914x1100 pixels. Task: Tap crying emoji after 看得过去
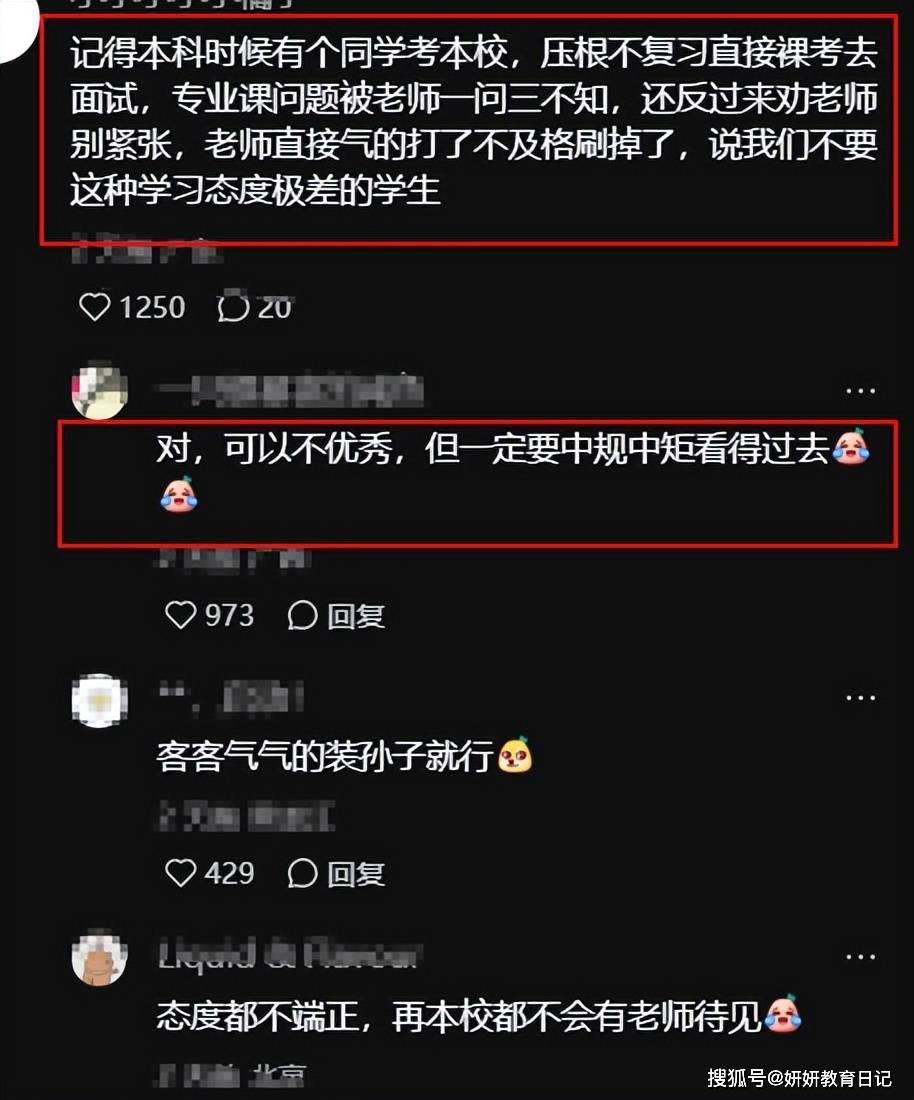[850, 448]
